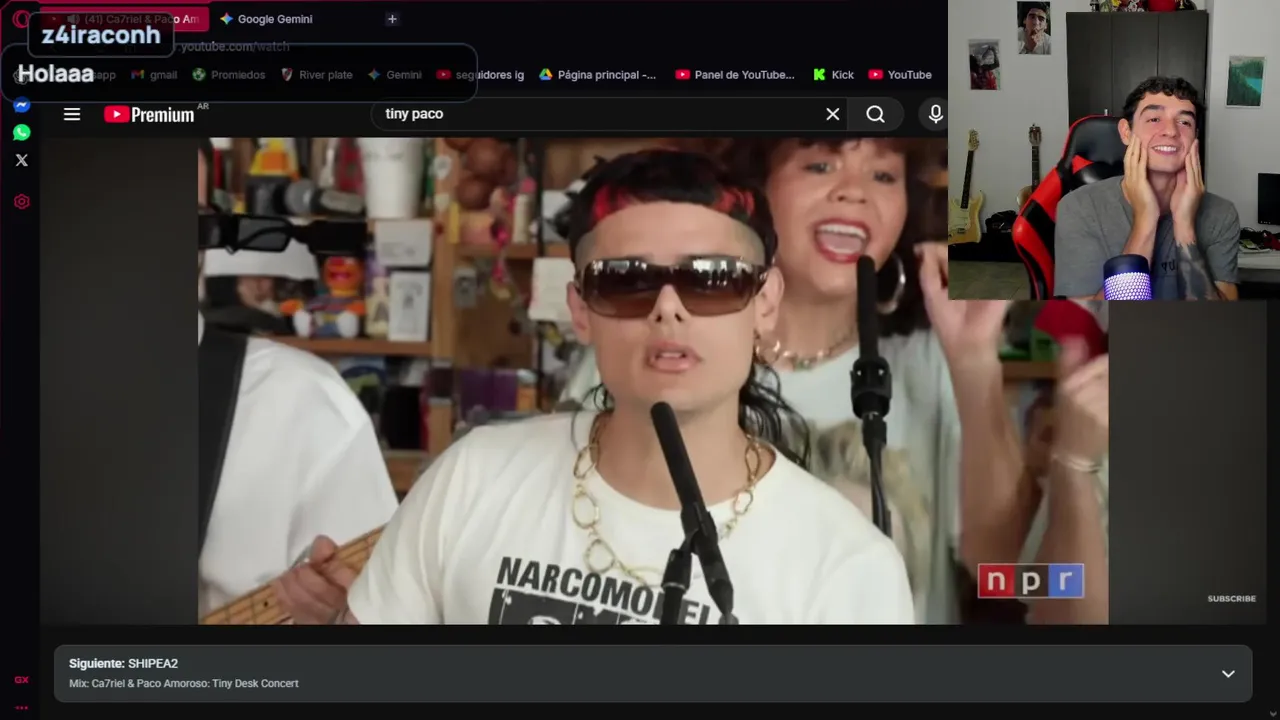Open Messenger in the Opera sidebar
This screenshot has width=1280, height=720.
pyautogui.click(x=21, y=105)
